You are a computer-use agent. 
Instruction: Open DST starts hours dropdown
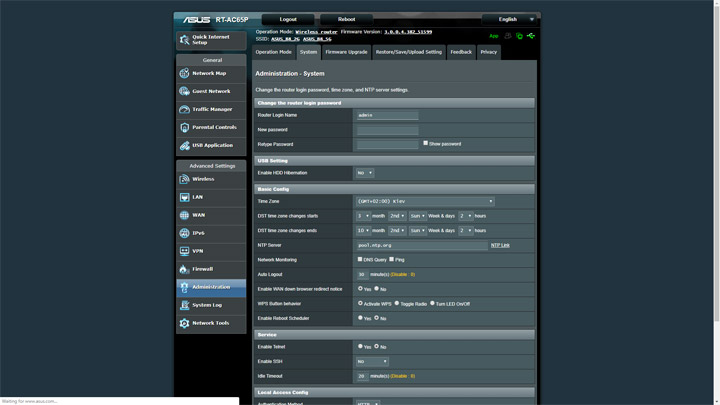[466, 216]
